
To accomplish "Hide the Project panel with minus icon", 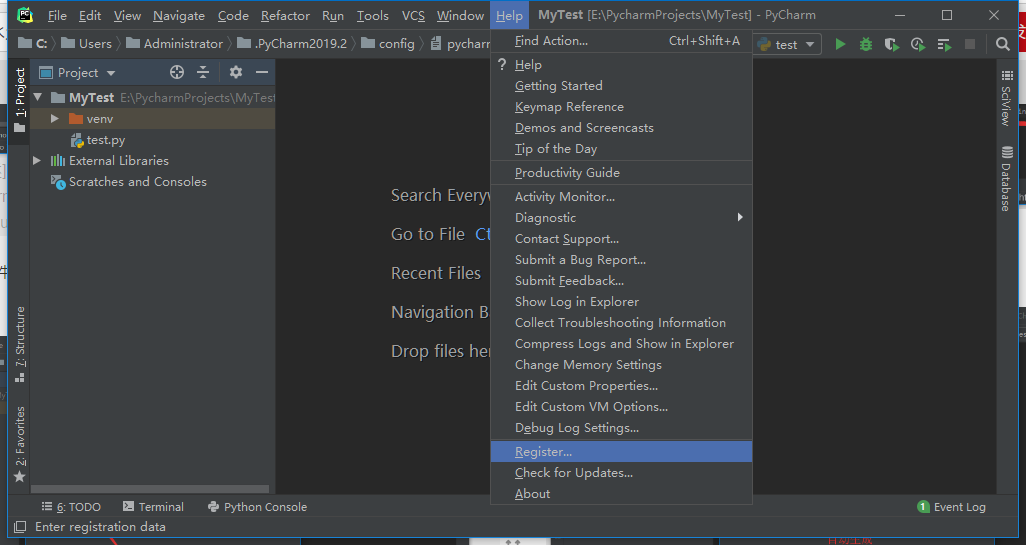I will tap(262, 72).
